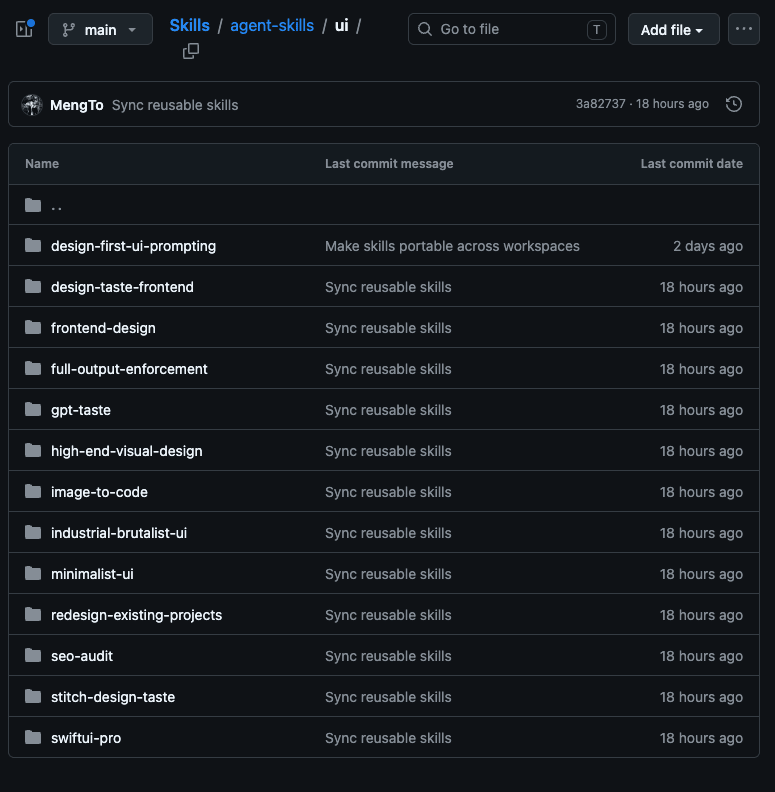This screenshot has height=792, width=775.
Task: Click the parent directory folder icon
Action: (x=33, y=205)
